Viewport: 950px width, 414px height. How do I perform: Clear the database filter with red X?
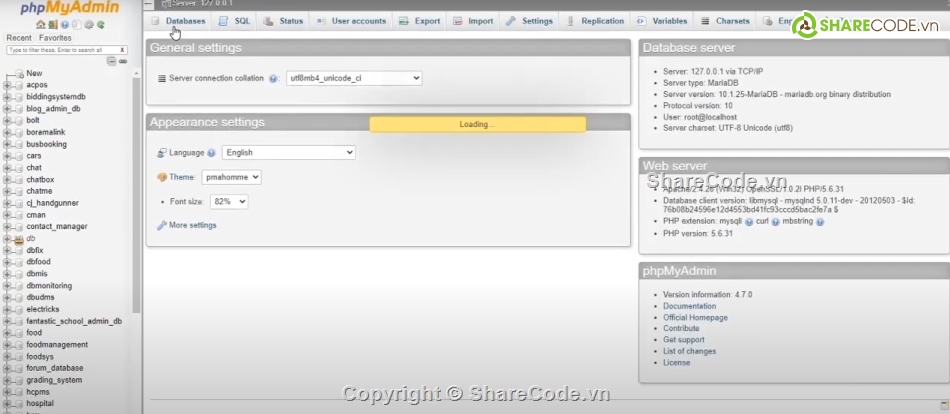coord(122,50)
